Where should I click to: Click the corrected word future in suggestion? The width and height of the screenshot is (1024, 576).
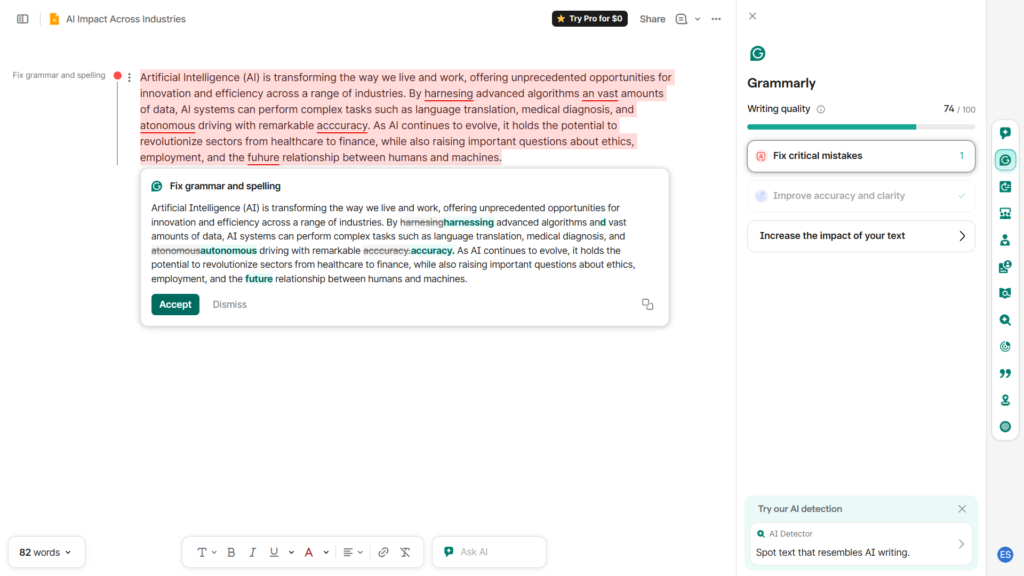click(259, 279)
